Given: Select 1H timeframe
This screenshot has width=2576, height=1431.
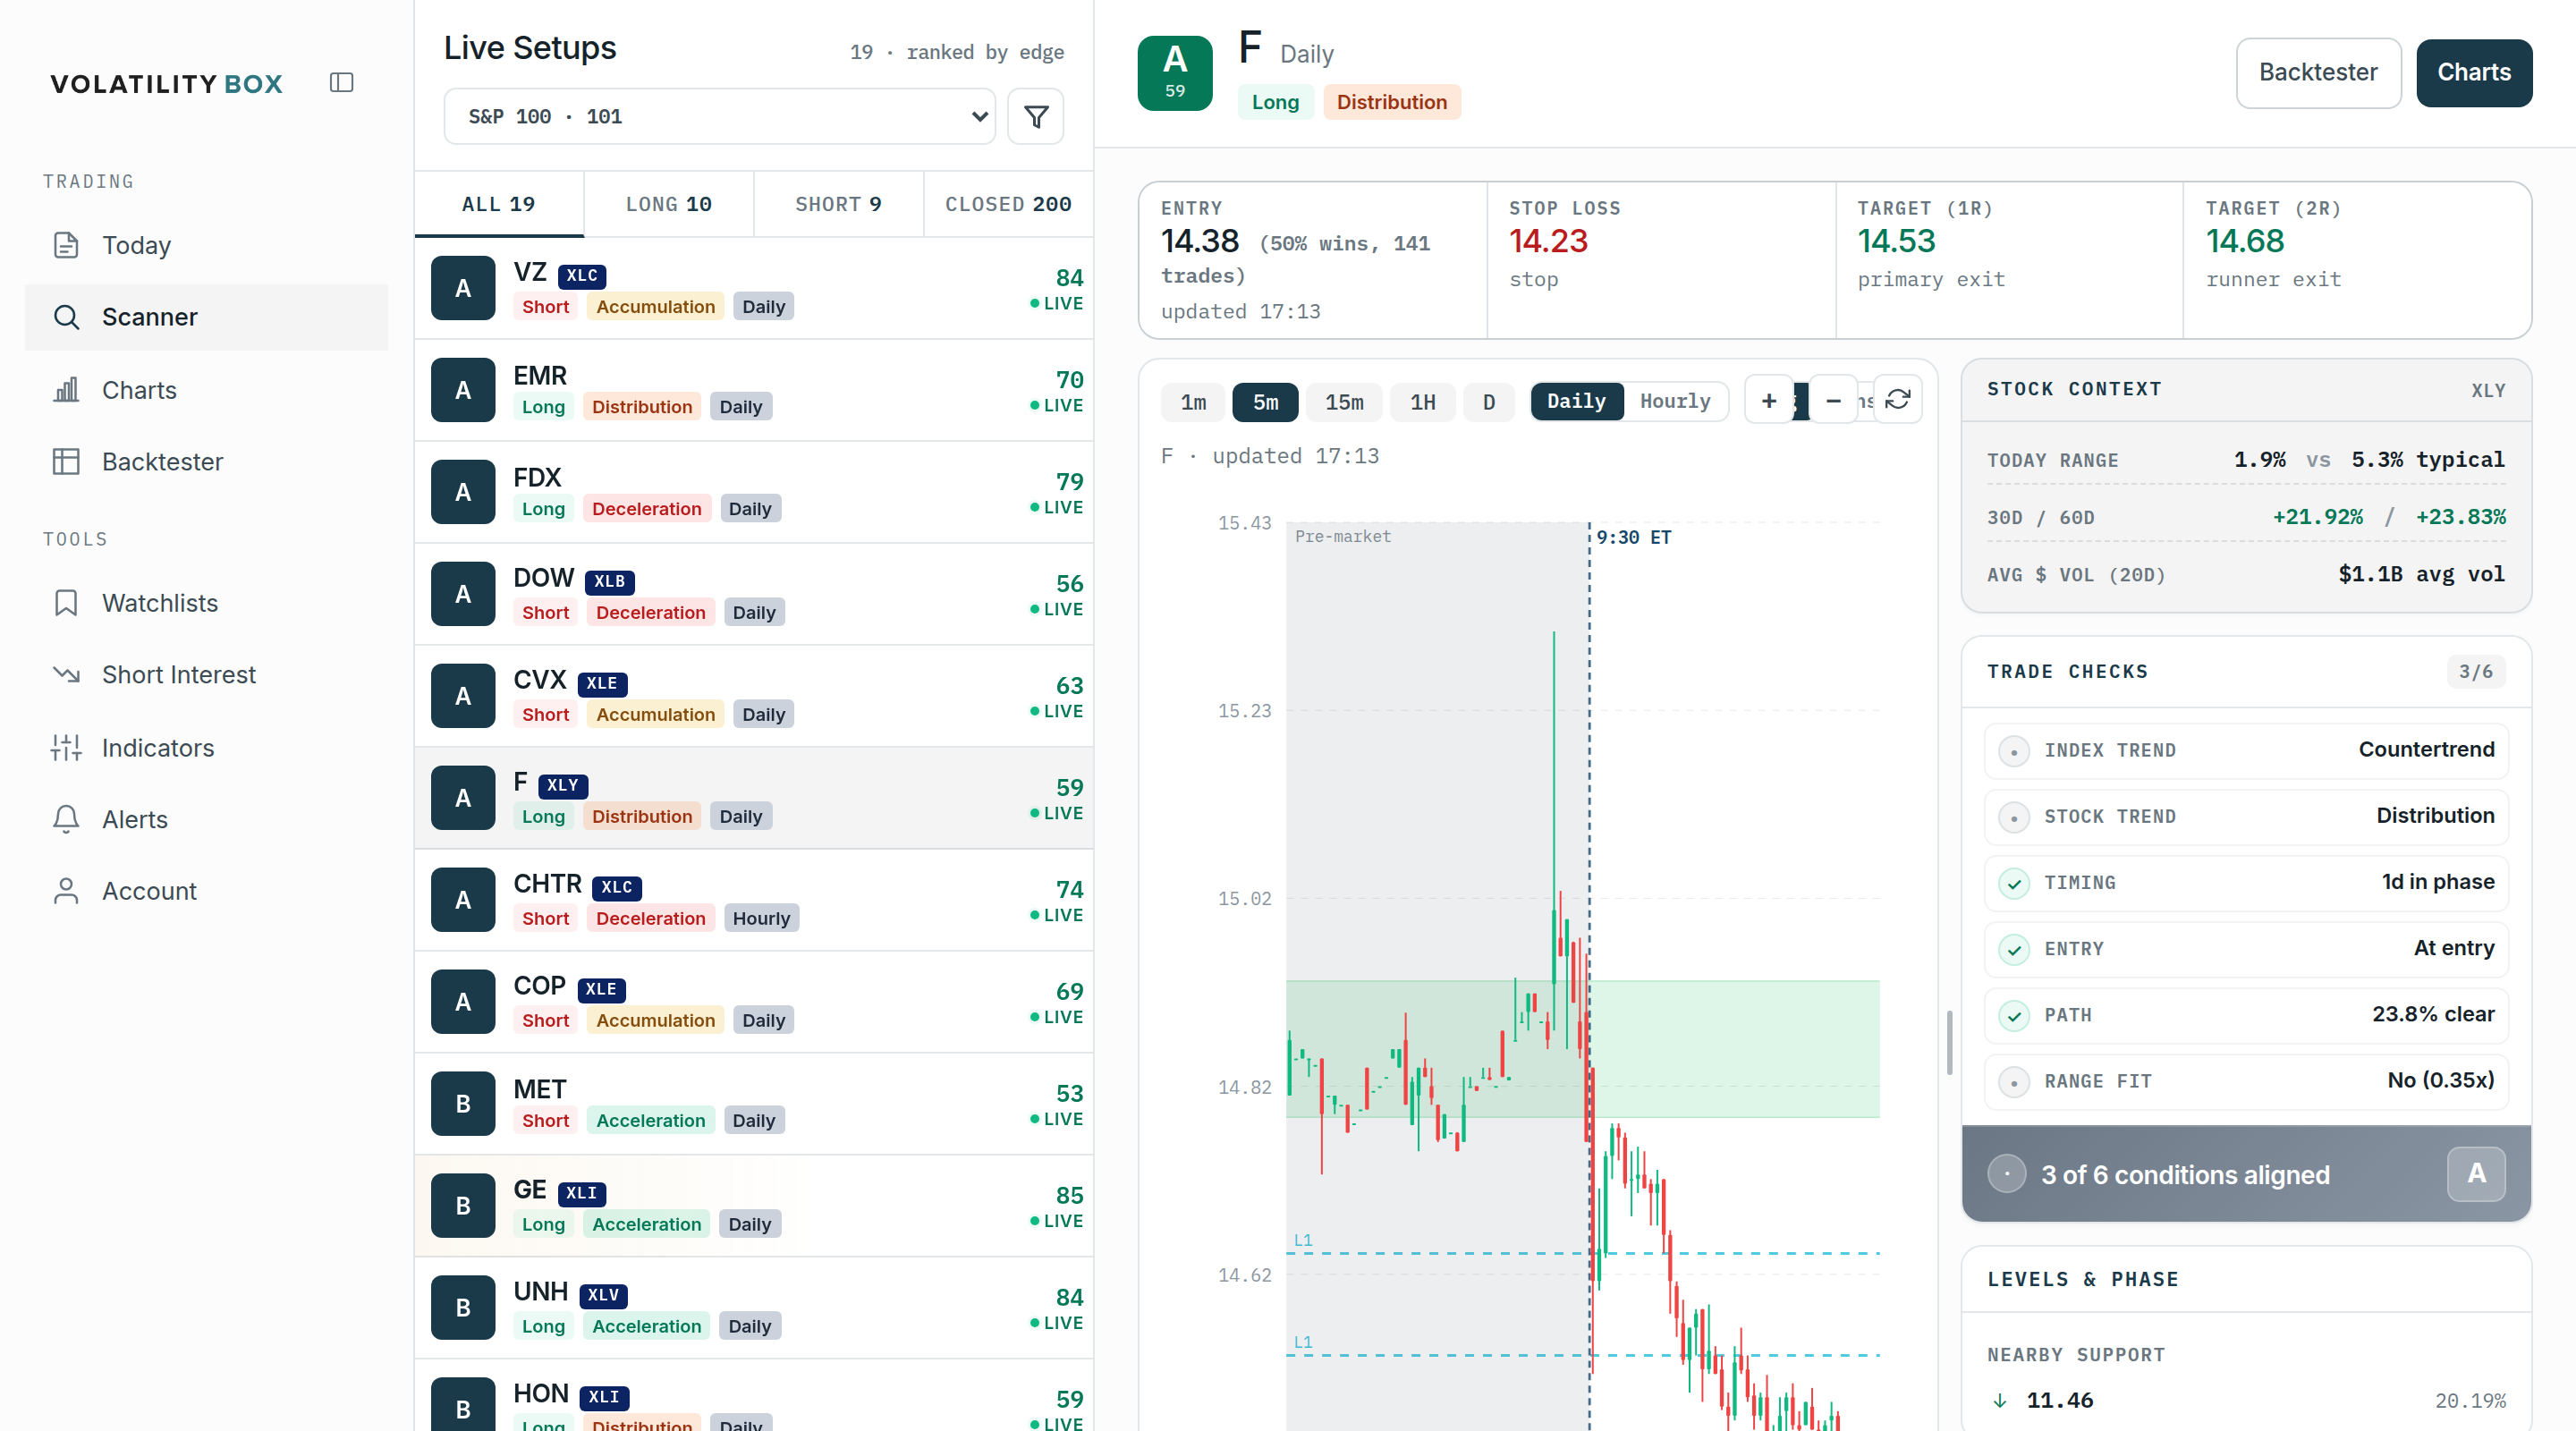Looking at the screenshot, I should pyautogui.click(x=1422, y=402).
